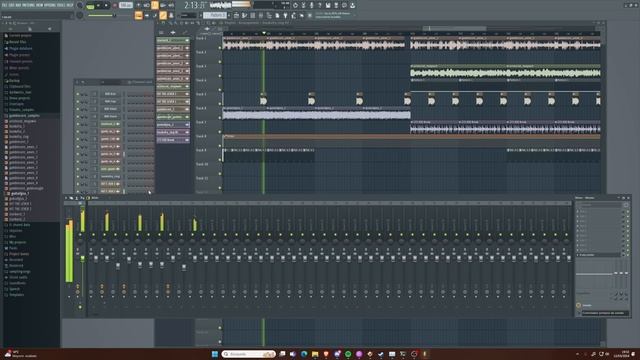Viewport: 640px width, 360px height.
Task: Click the microphone icon in the top toolbar
Action: 311,6
